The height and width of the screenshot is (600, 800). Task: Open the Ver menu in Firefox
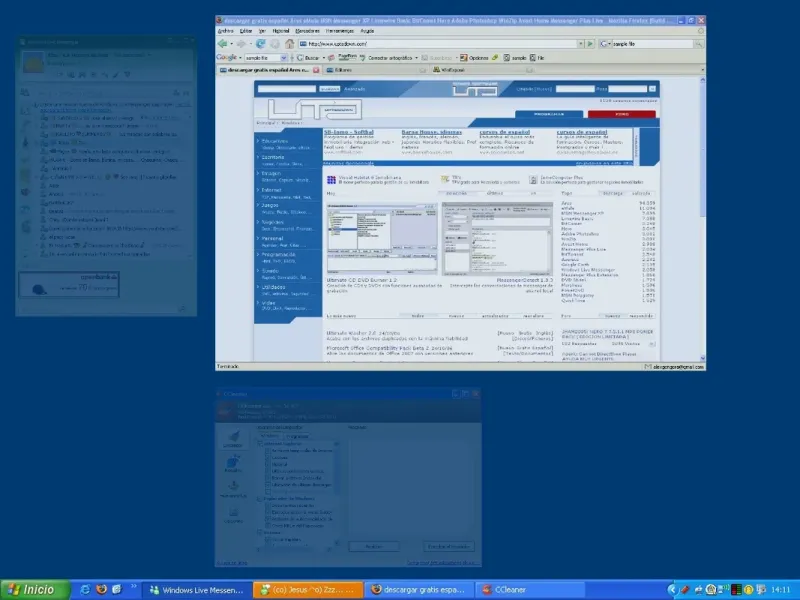262,31
